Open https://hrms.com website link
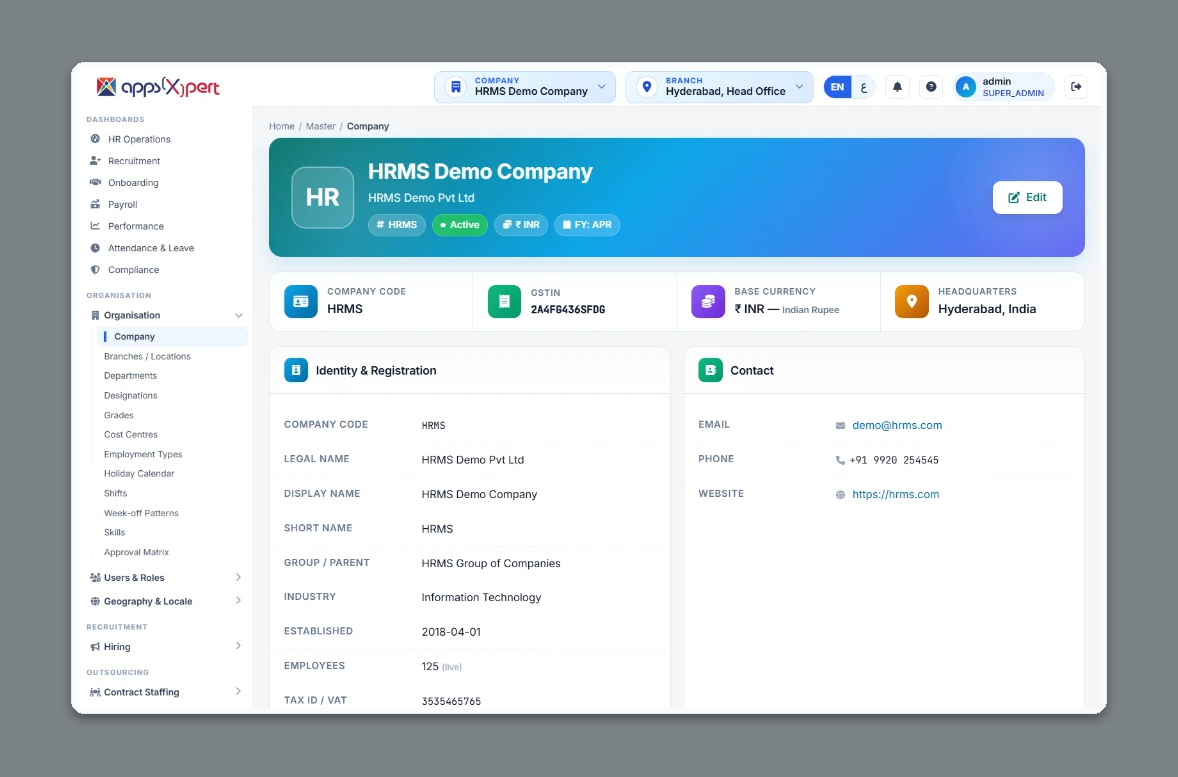1178x777 pixels. (896, 494)
